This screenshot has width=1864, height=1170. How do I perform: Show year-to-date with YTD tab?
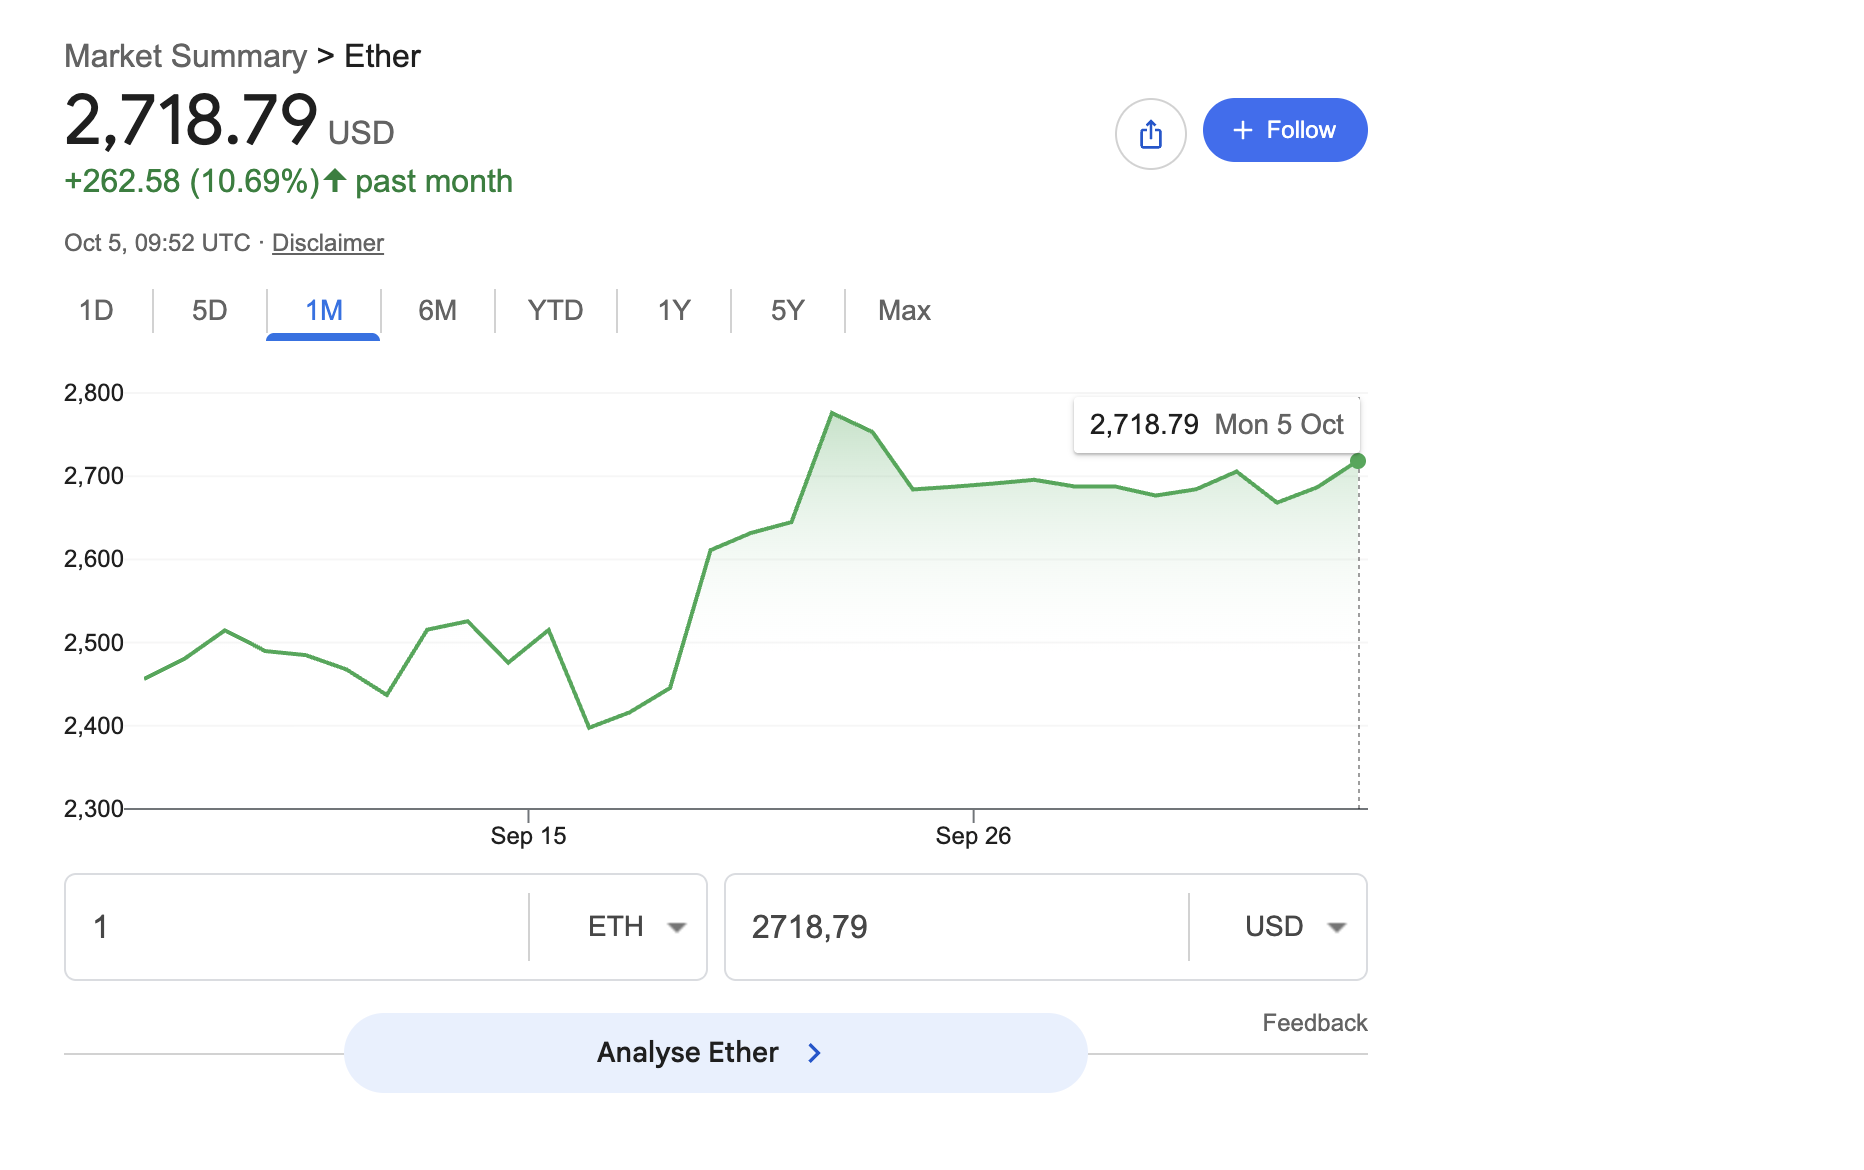pyautogui.click(x=555, y=310)
